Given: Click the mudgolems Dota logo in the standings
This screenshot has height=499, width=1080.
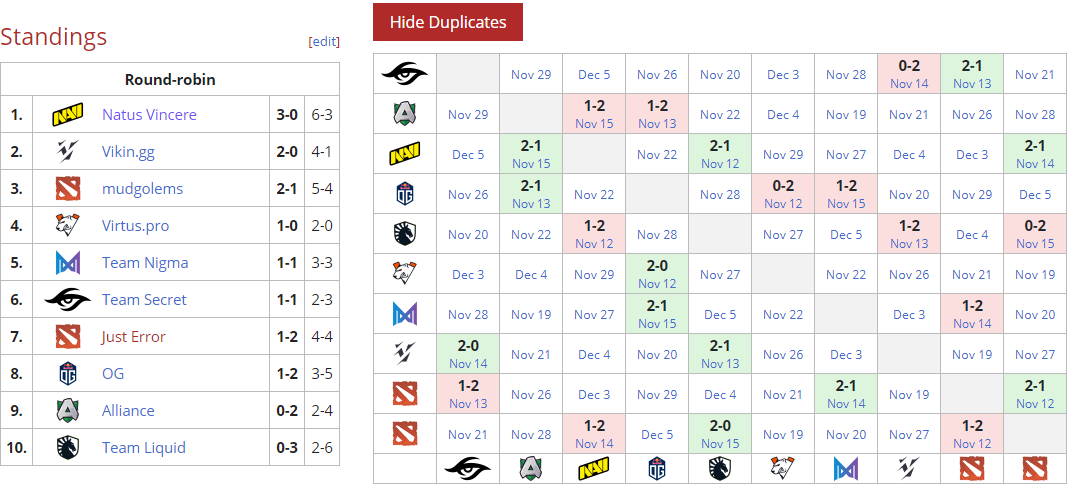Looking at the screenshot, I should 67,189.
